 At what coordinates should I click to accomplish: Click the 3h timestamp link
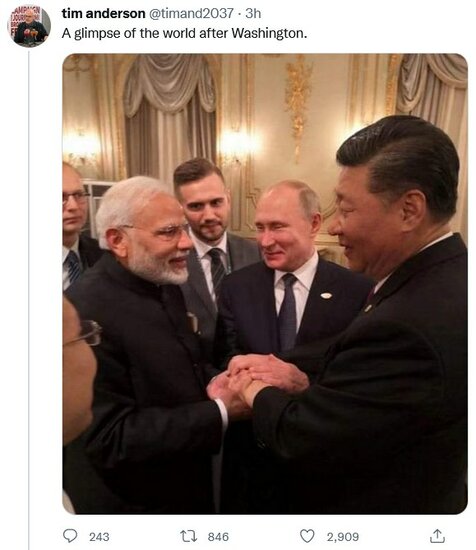(x=253, y=13)
